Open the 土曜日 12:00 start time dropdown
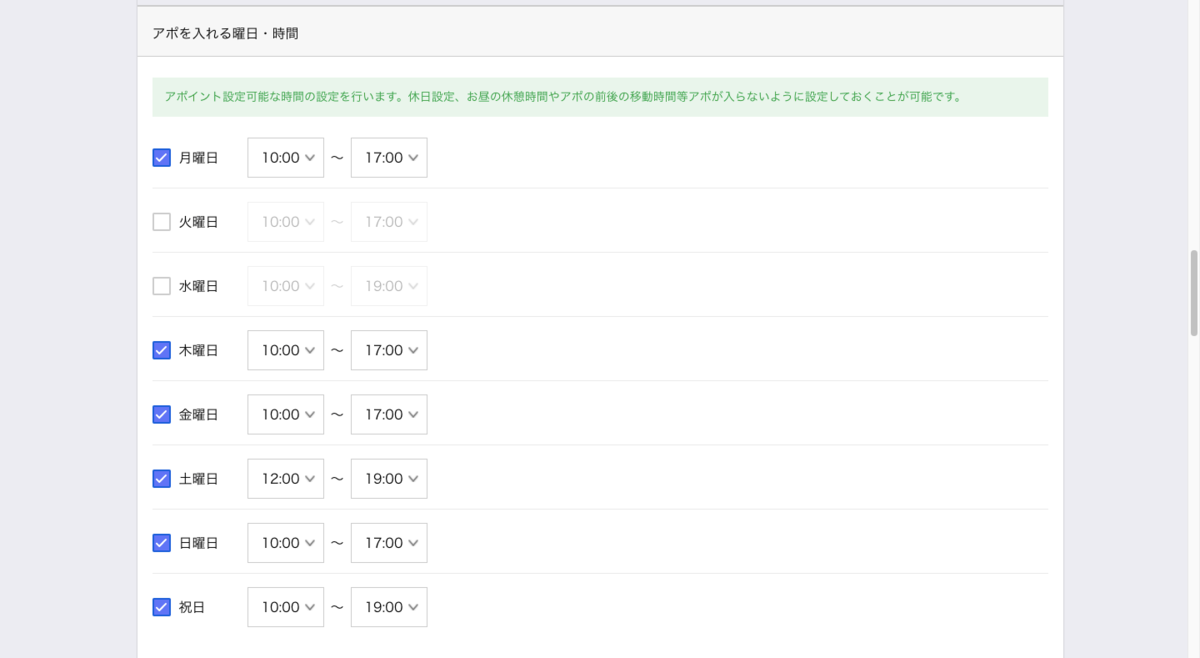This screenshot has height=658, width=1200. click(x=286, y=479)
